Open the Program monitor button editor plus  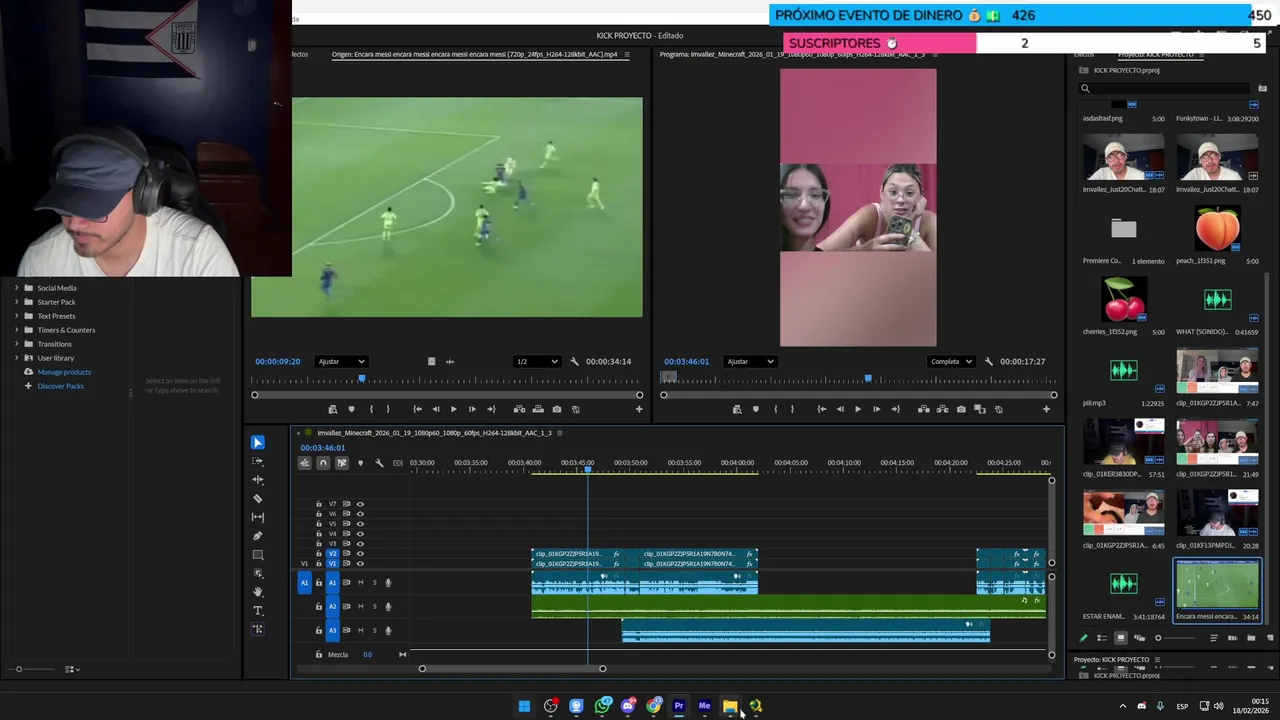(1046, 409)
